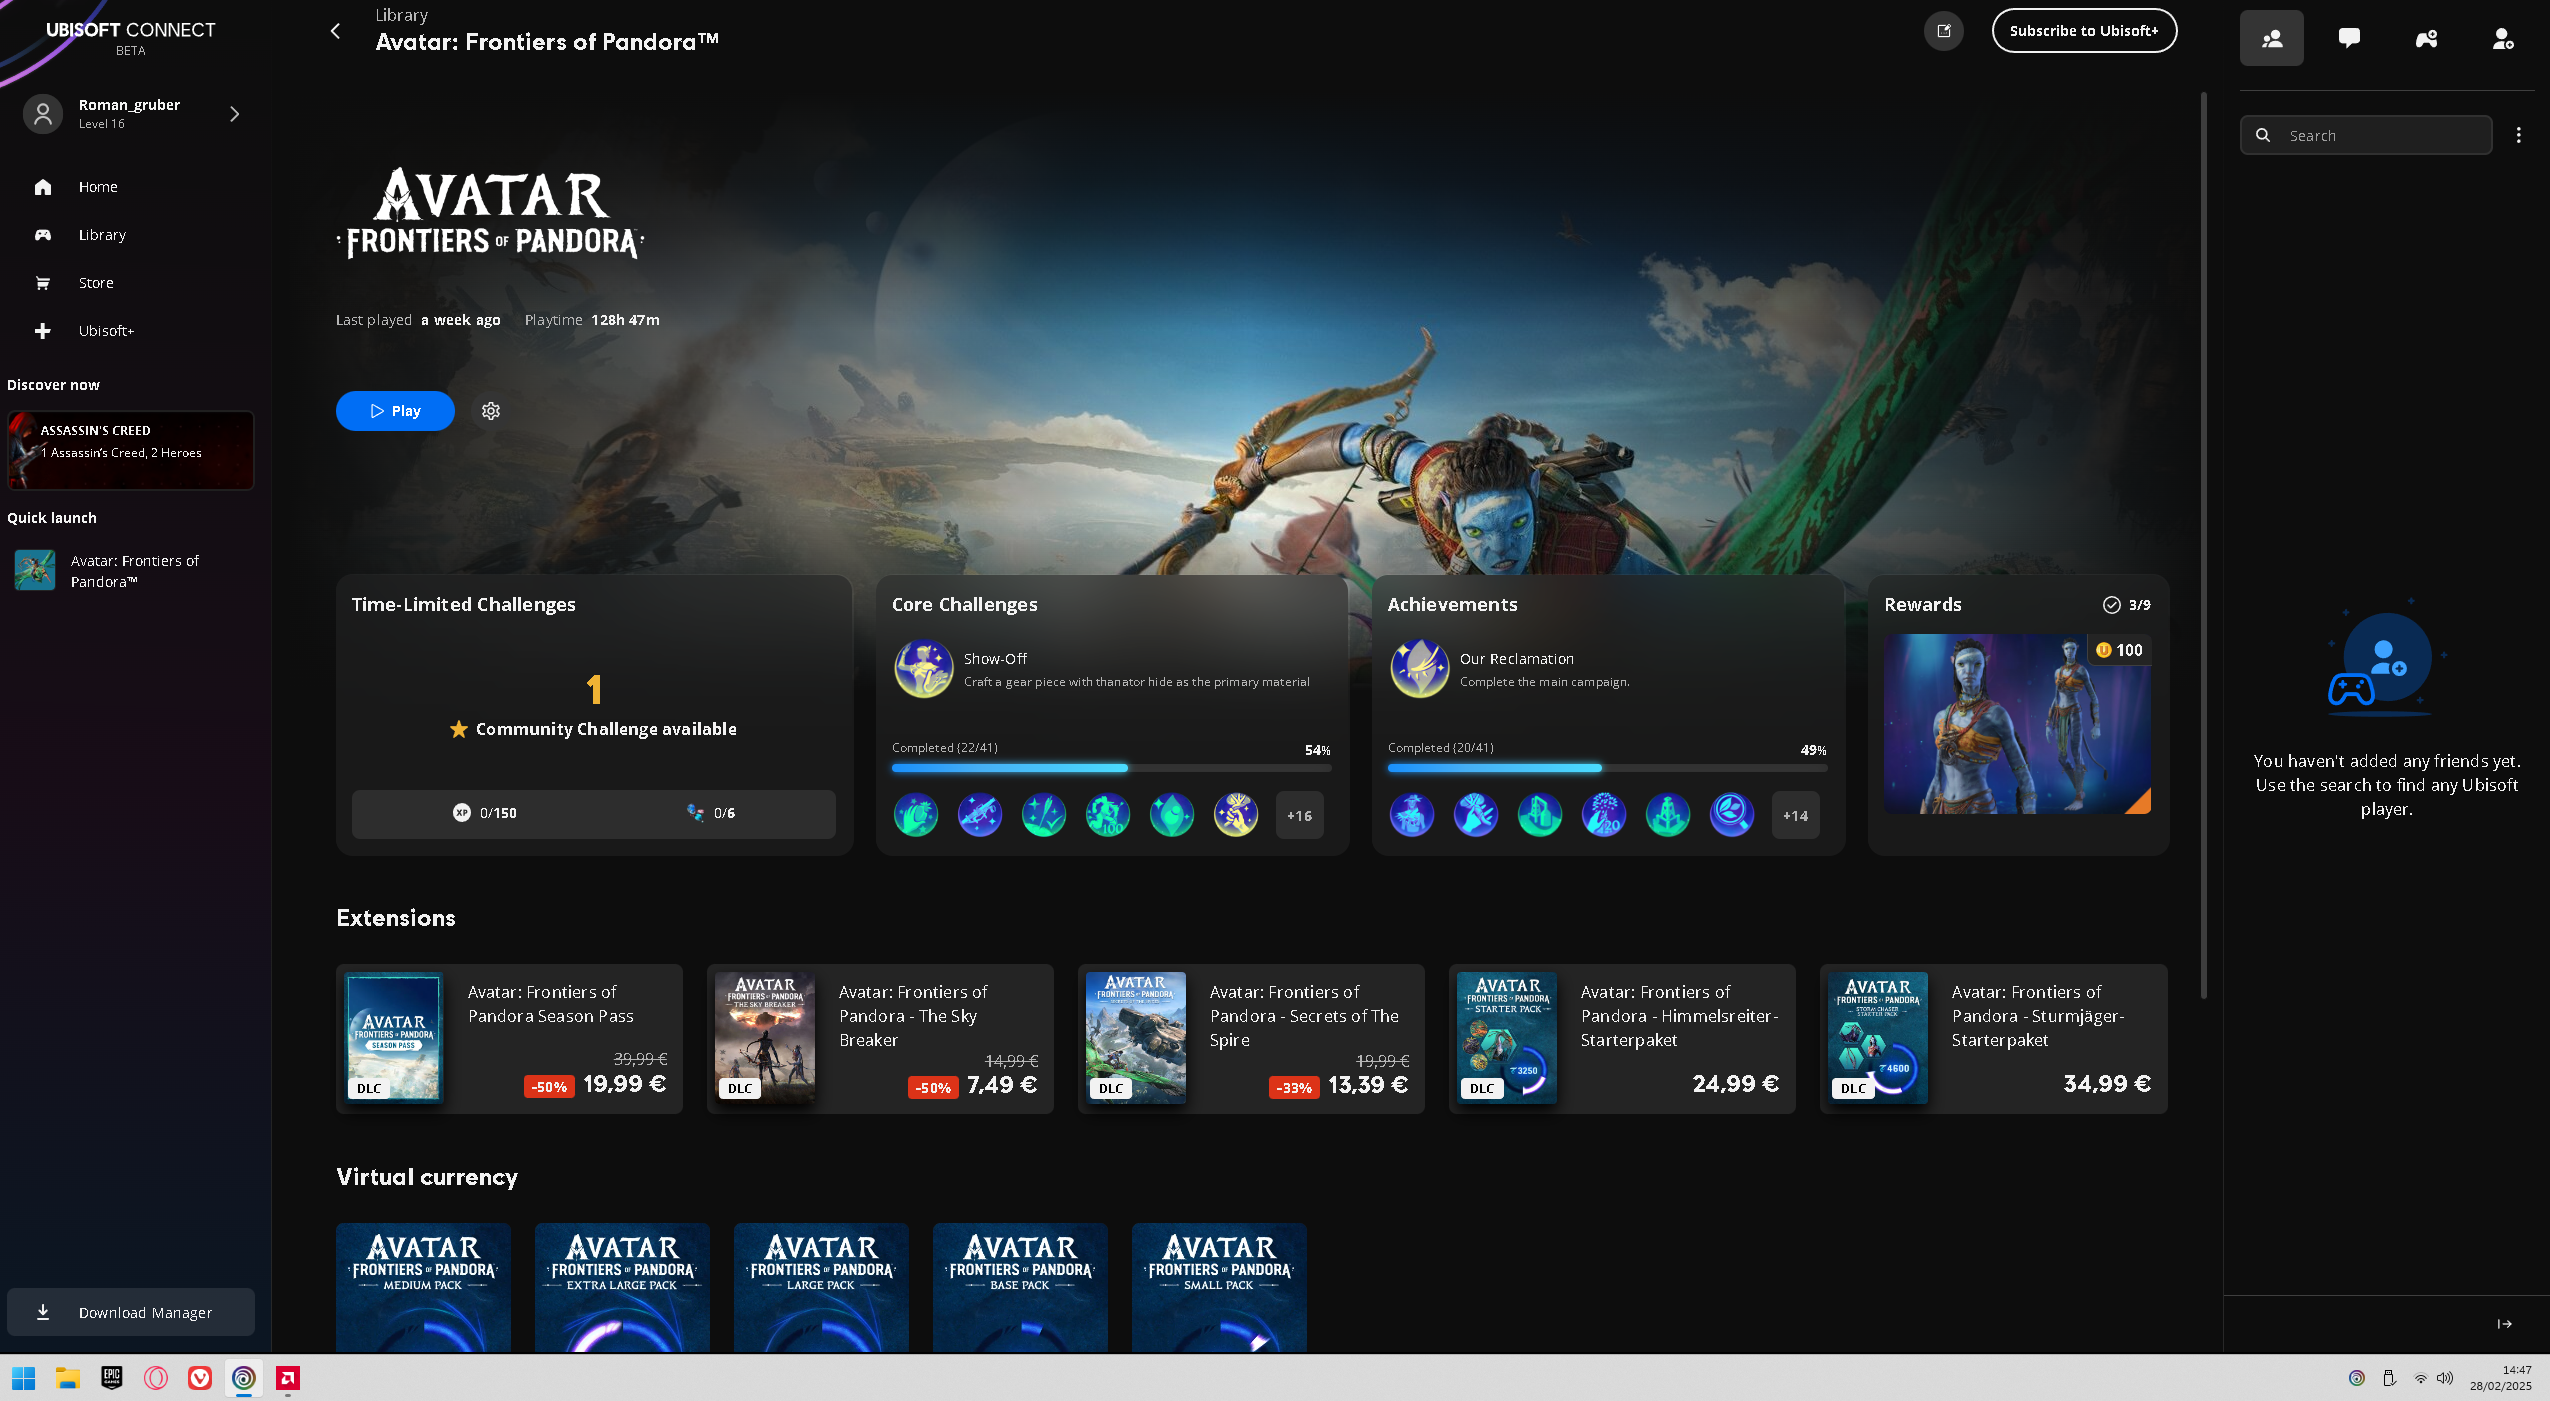Open the game invites controller icon
Viewport: 2550px width, 1401px height.
[2426, 38]
